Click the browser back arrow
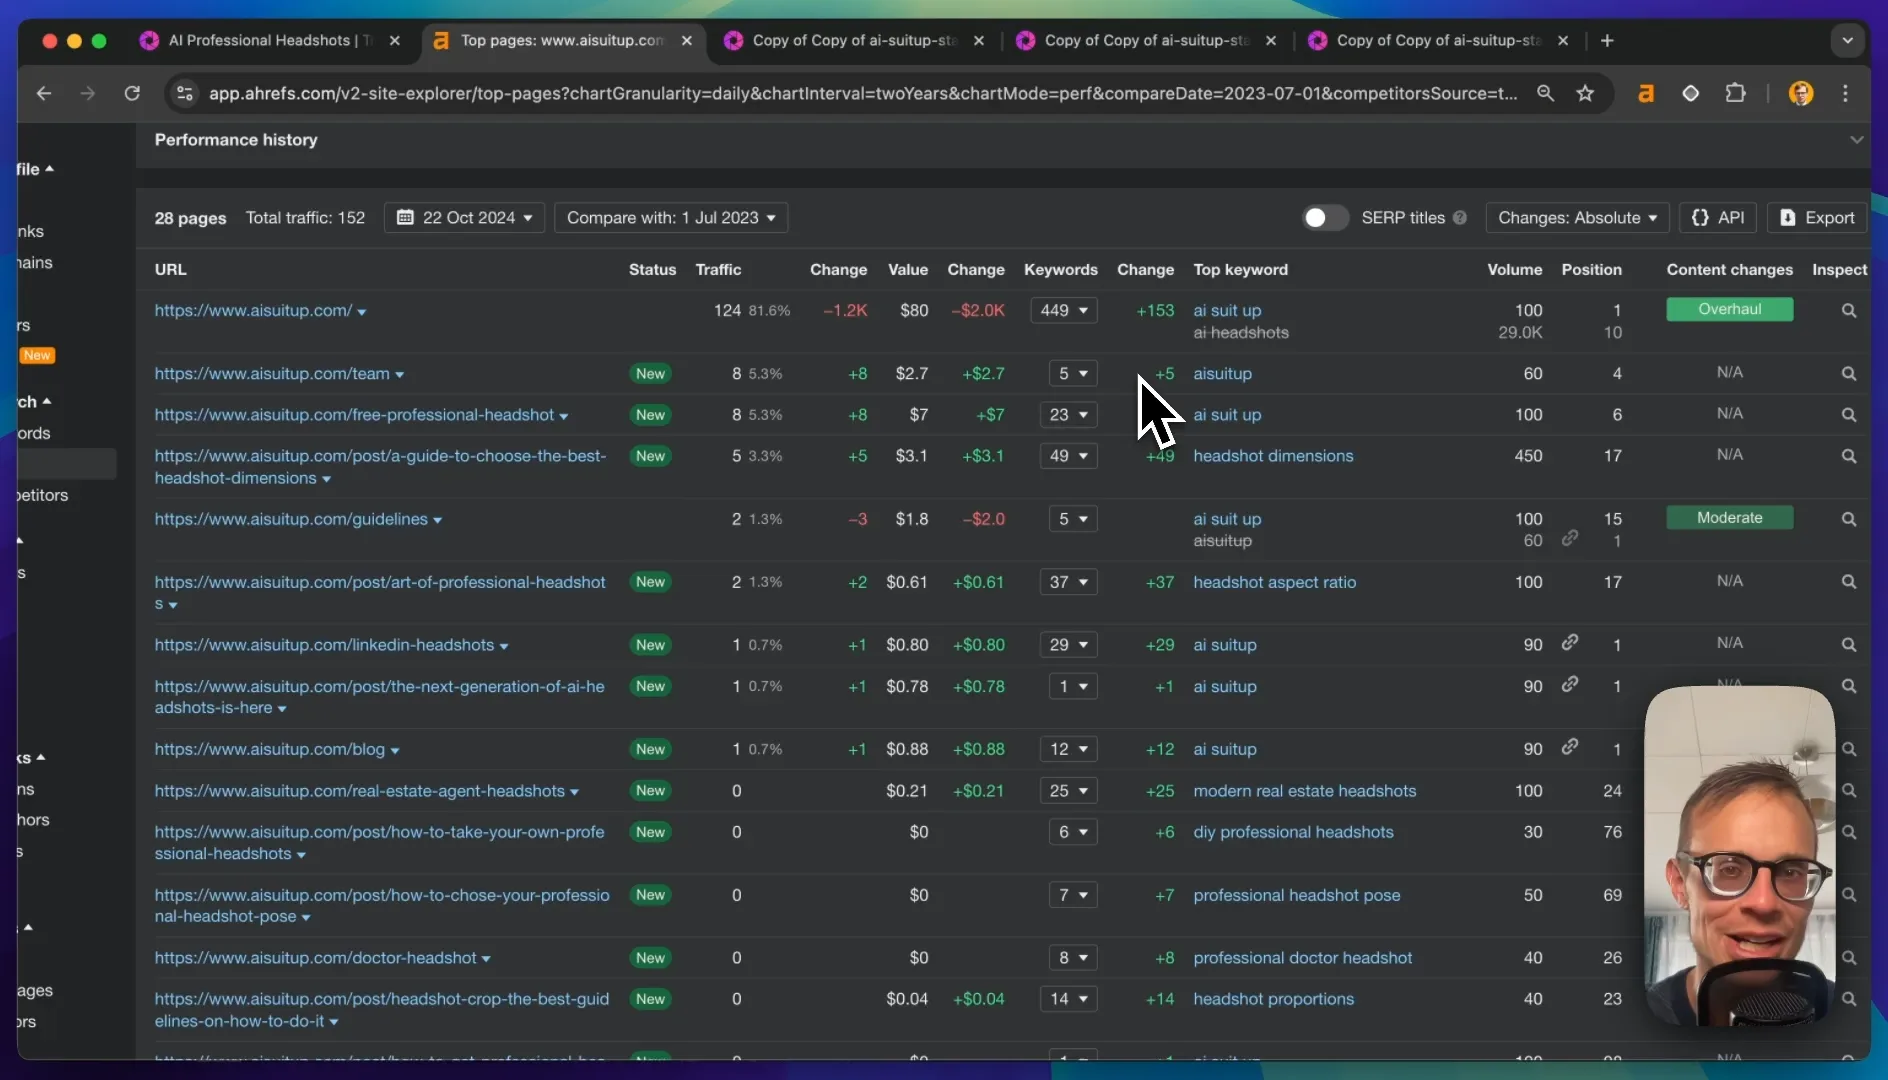This screenshot has height=1080, width=1888. tap(44, 93)
